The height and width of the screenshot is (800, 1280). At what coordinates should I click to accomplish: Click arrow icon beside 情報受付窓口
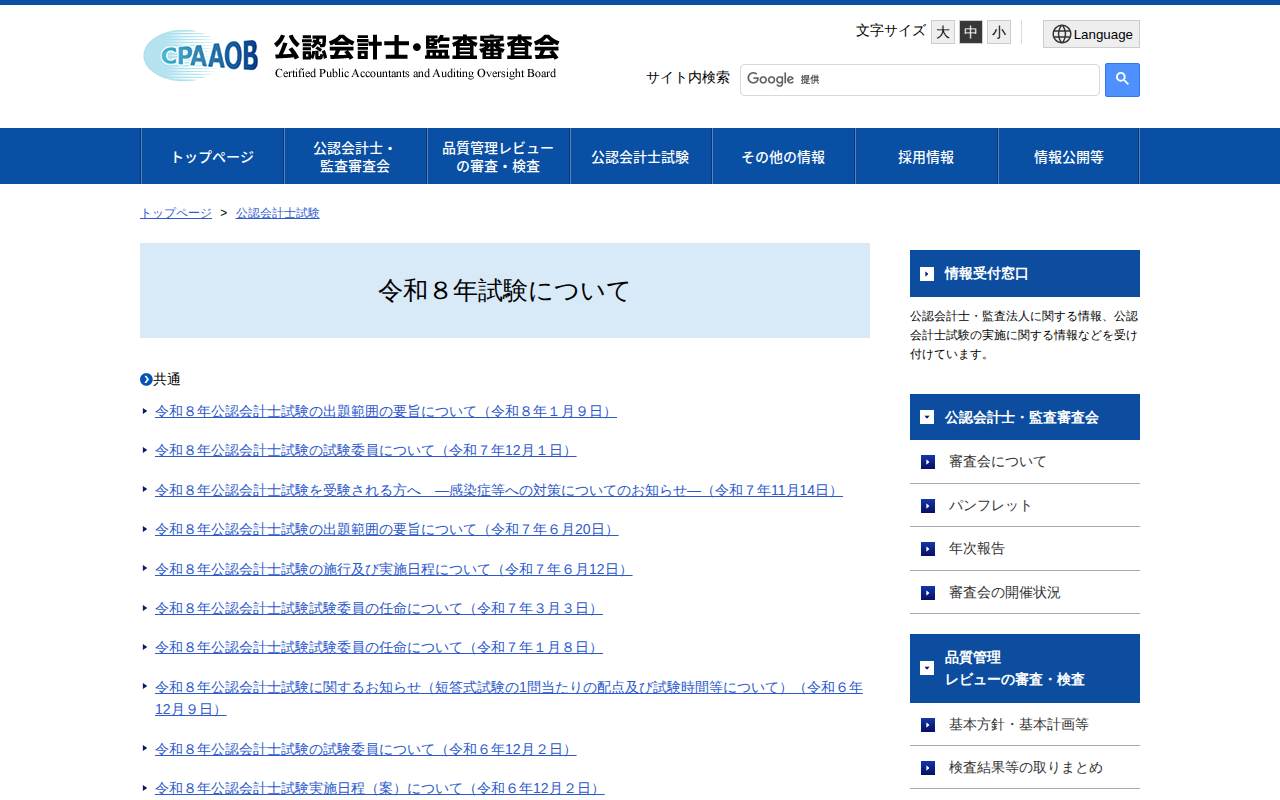coord(927,274)
